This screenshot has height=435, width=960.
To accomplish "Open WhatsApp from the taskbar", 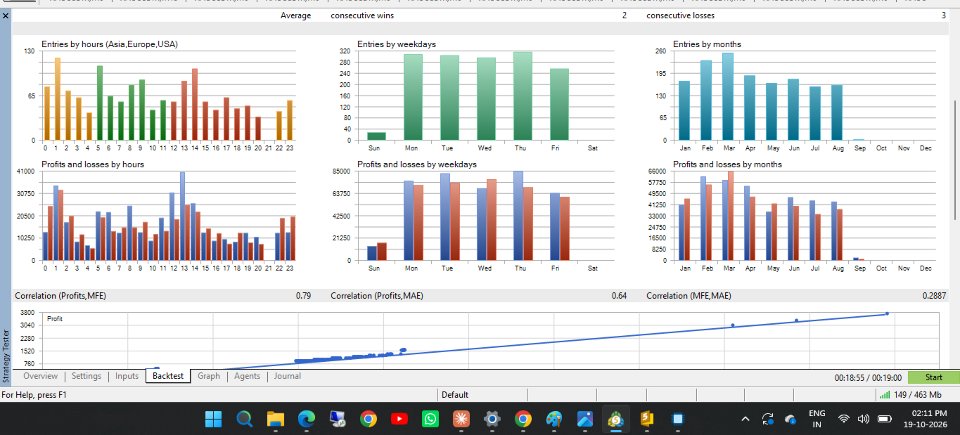I will click(x=430, y=419).
